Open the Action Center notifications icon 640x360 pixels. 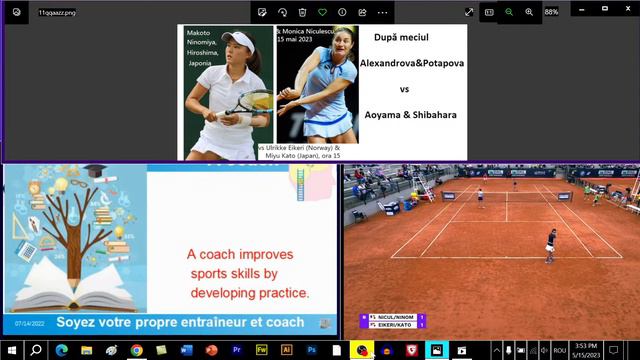613,350
